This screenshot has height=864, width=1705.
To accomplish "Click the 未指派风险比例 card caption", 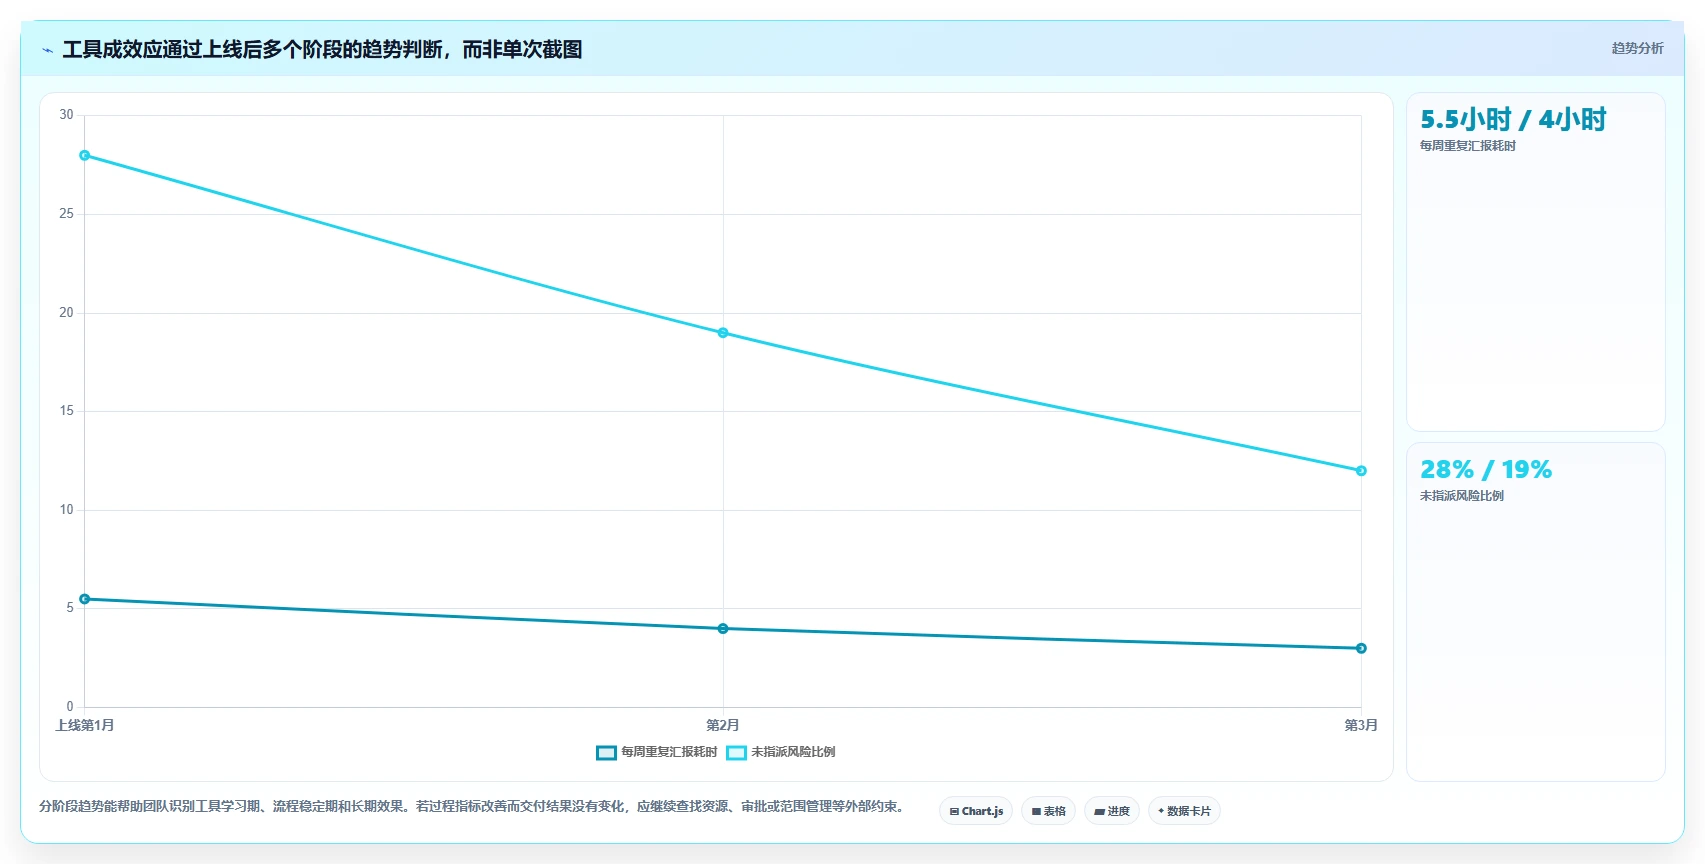I will (x=1462, y=496).
